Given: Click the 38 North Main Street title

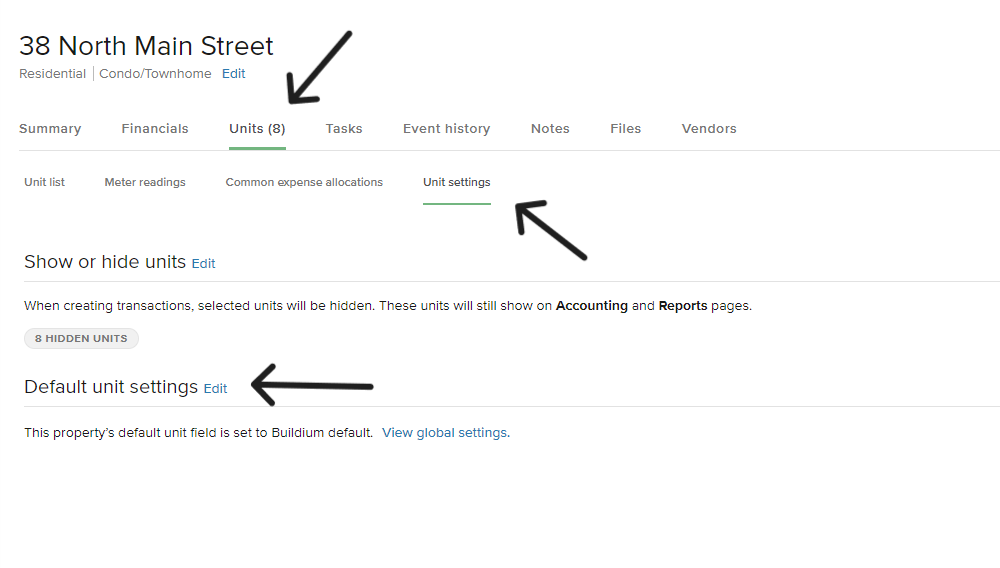Looking at the screenshot, I should pyautogui.click(x=146, y=46).
